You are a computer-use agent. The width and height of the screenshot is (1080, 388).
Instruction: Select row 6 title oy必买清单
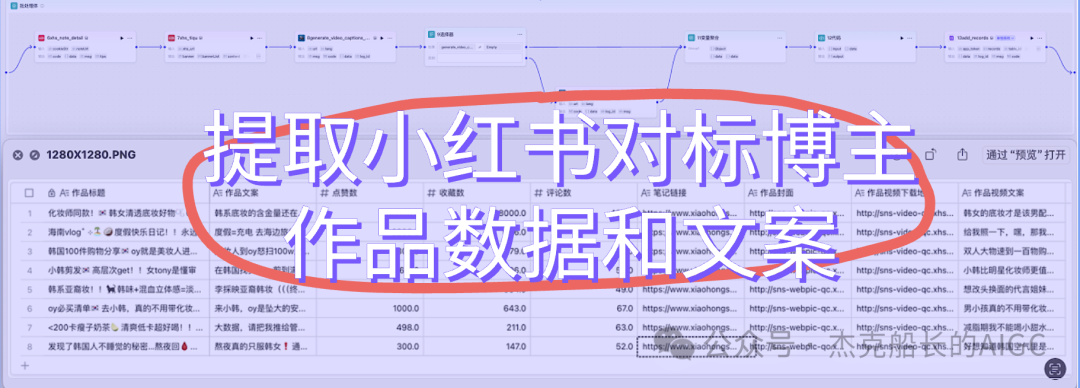coord(125,309)
